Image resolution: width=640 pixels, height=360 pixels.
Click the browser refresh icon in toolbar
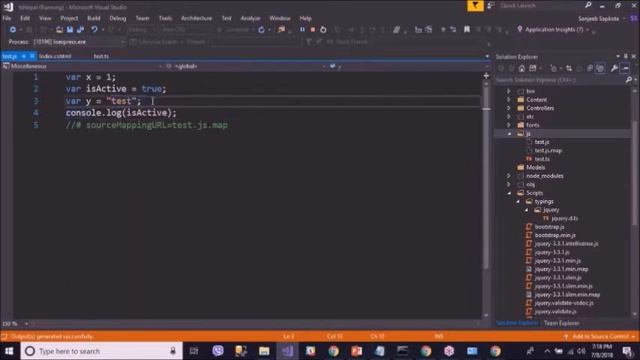pos(261,29)
